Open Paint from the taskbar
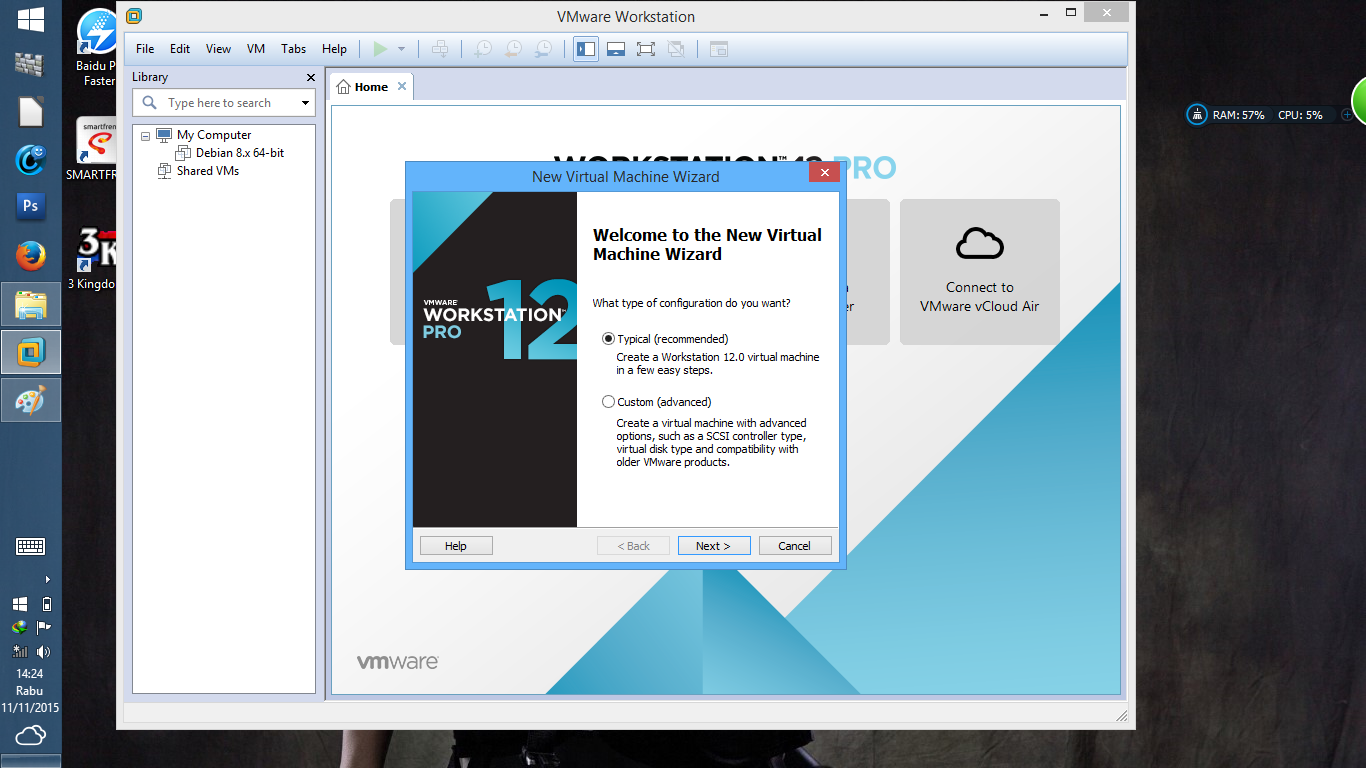This screenshot has width=1366, height=768. [30, 400]
